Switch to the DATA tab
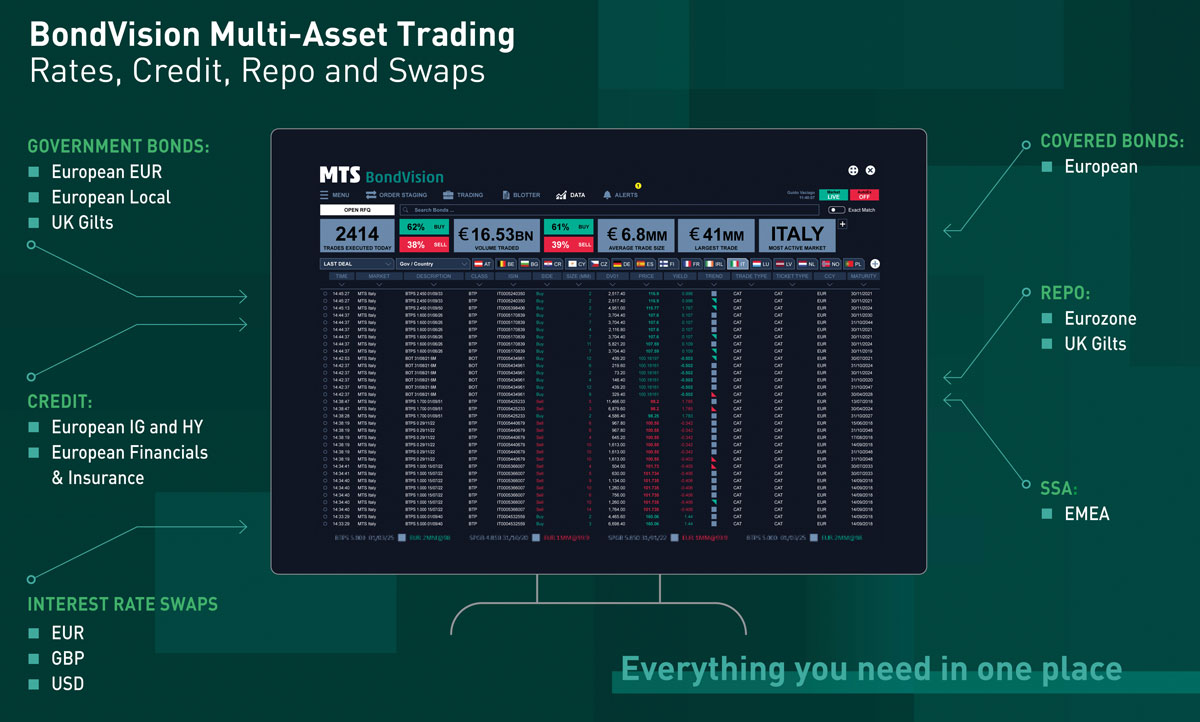Viewport: 1200px width, 722px height. [x=570, y=195]
